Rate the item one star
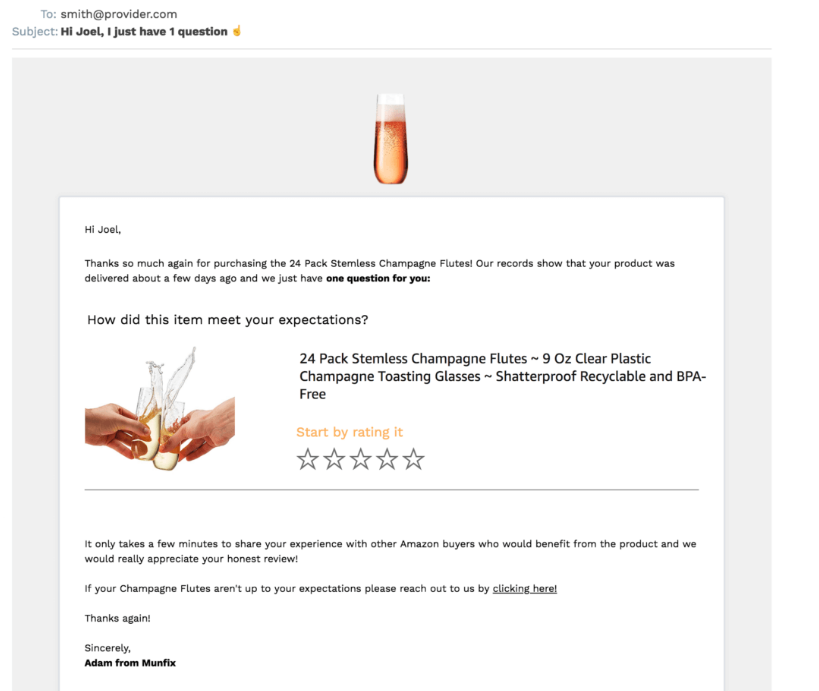 tap(308, 460)
